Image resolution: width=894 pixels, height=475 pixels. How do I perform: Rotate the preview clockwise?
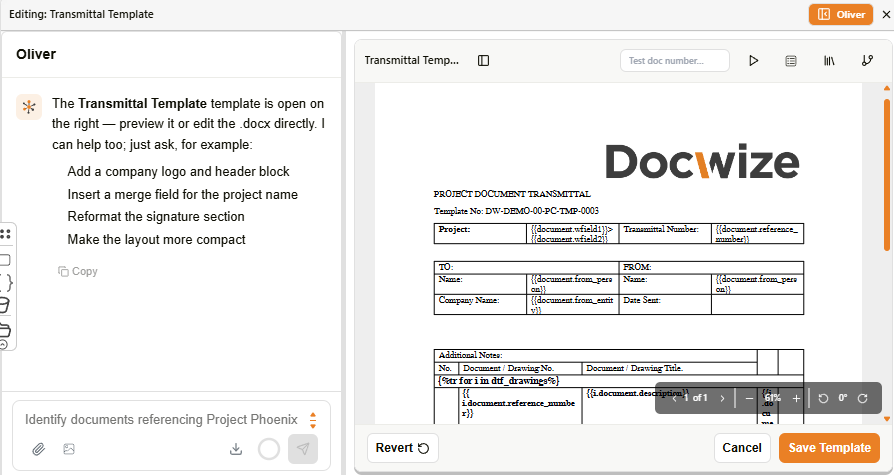[863, 398]
